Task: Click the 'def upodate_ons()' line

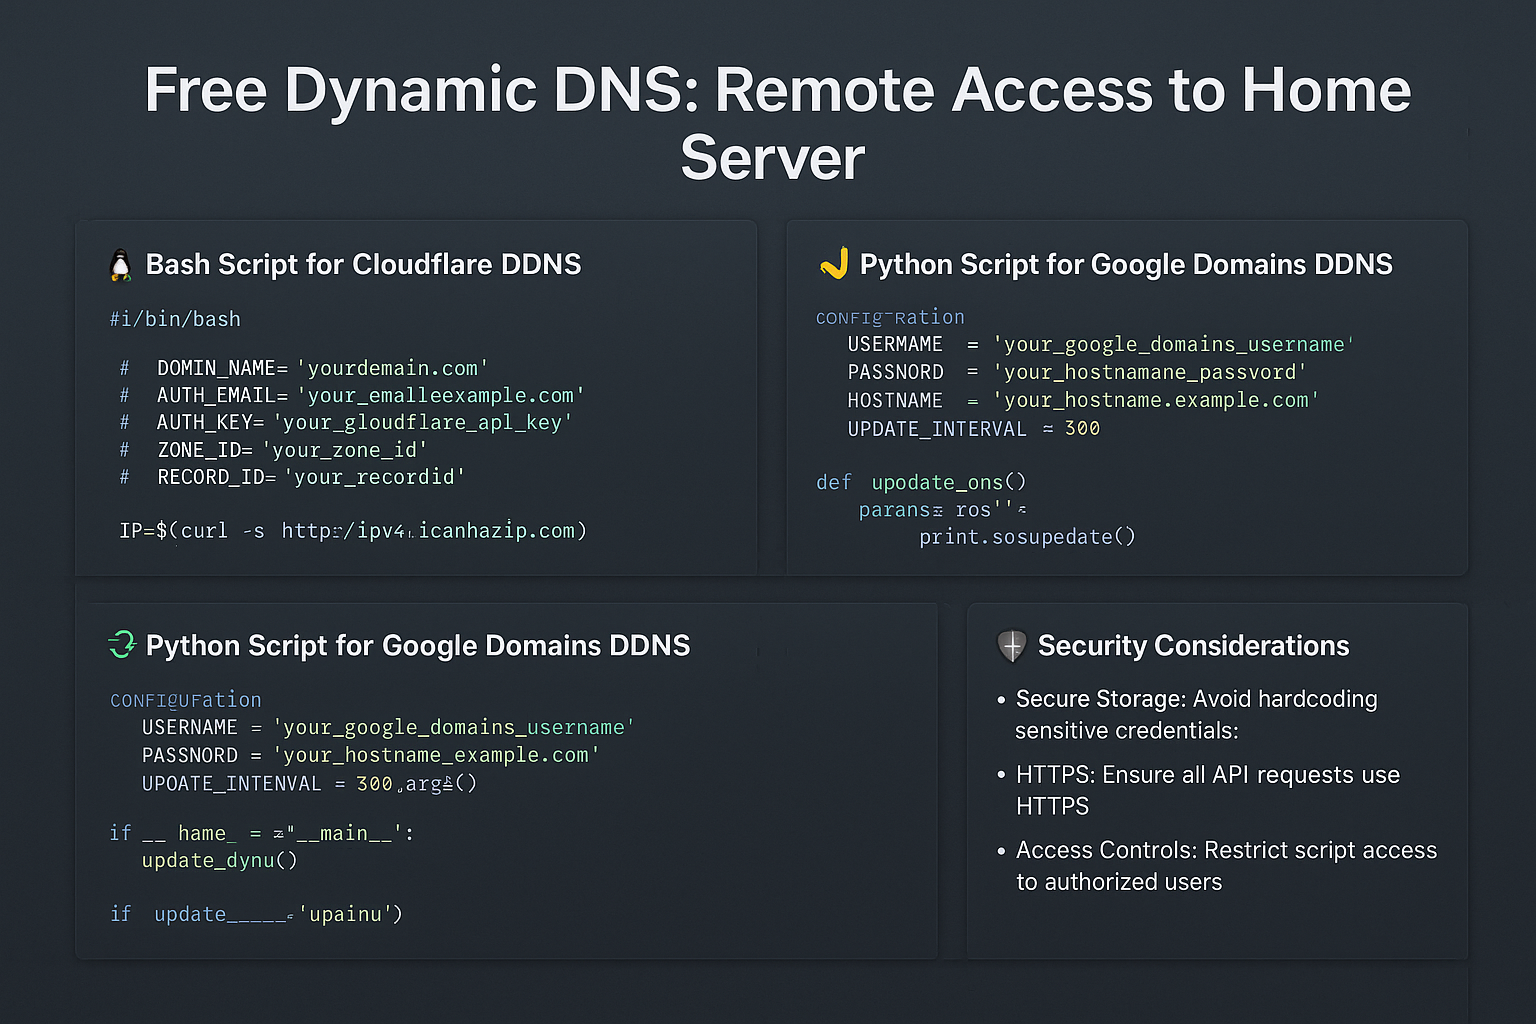Action: tap(921, 482)
